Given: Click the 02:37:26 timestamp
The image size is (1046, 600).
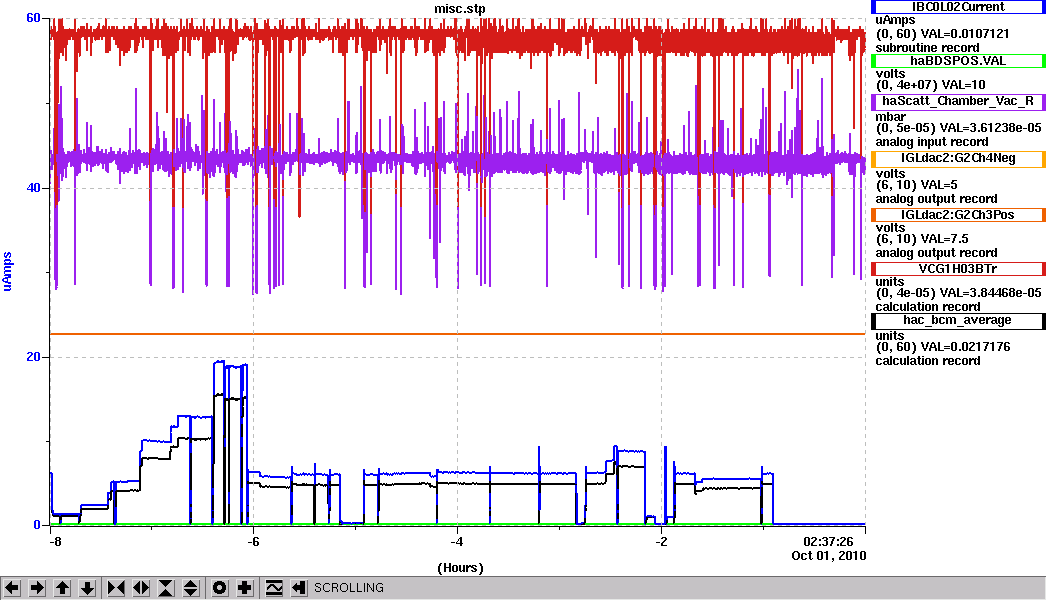Looking at the screenshot, I should click(x=828, y=542).
